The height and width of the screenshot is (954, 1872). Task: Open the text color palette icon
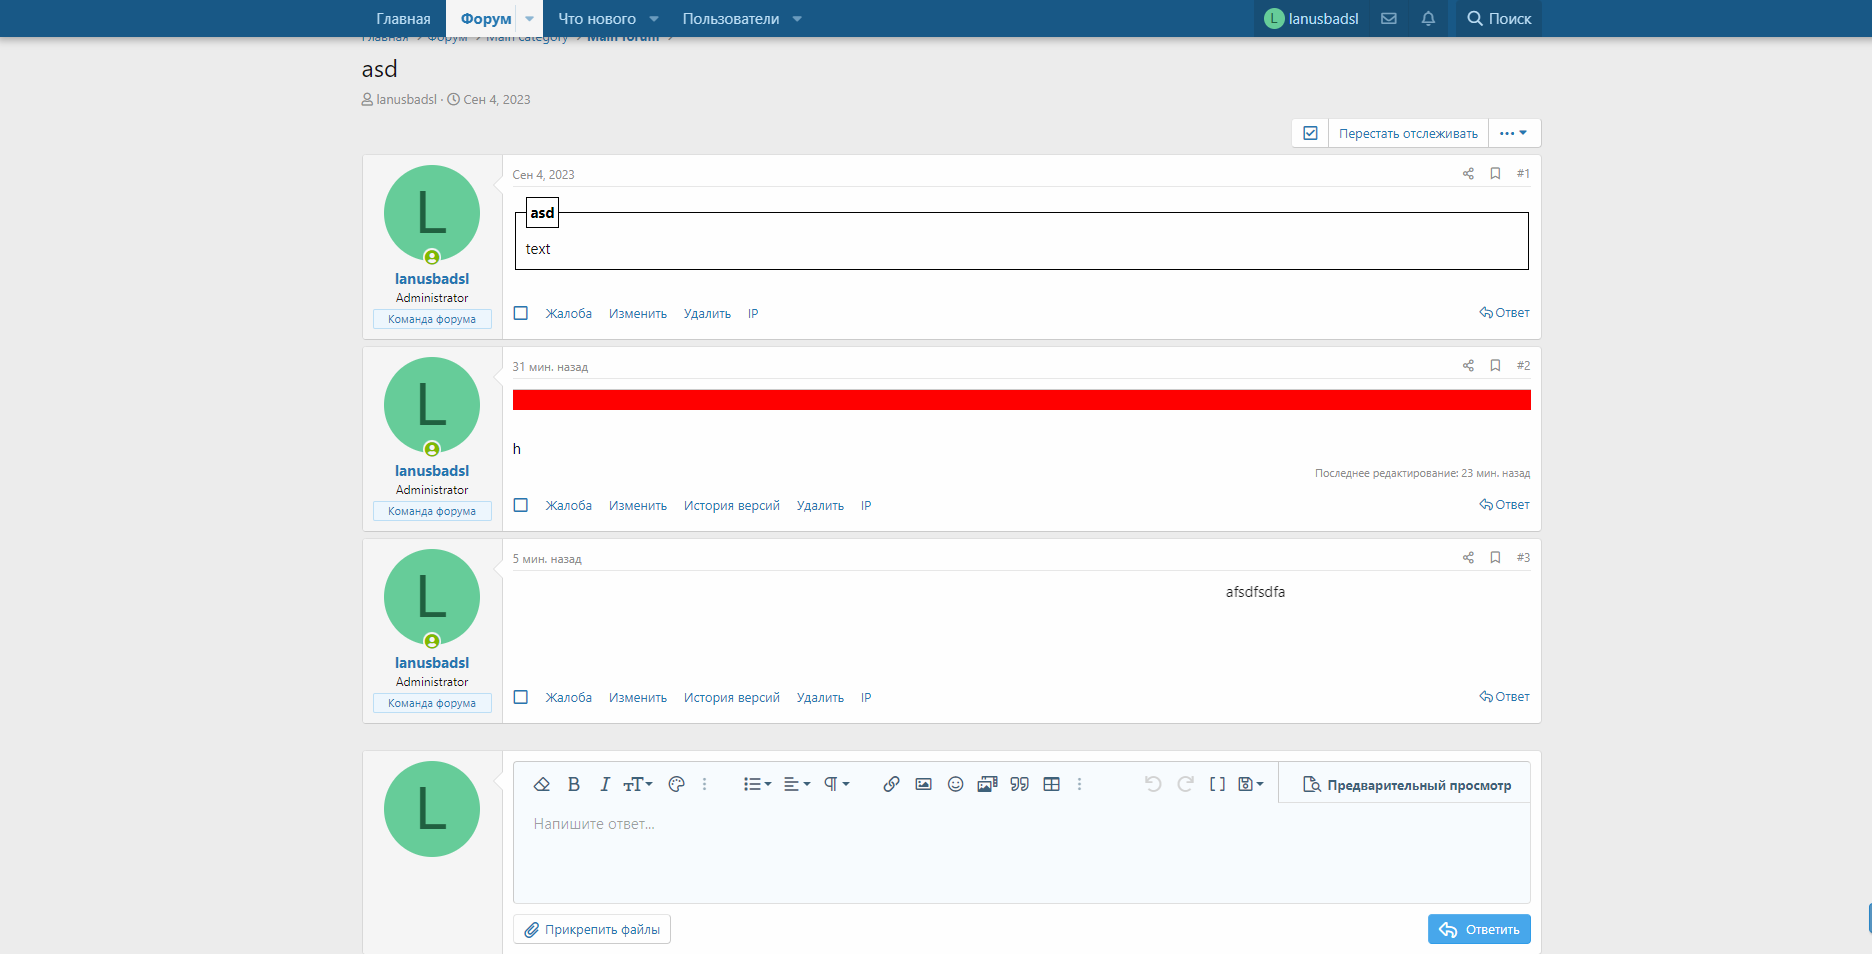pos(676,784)
